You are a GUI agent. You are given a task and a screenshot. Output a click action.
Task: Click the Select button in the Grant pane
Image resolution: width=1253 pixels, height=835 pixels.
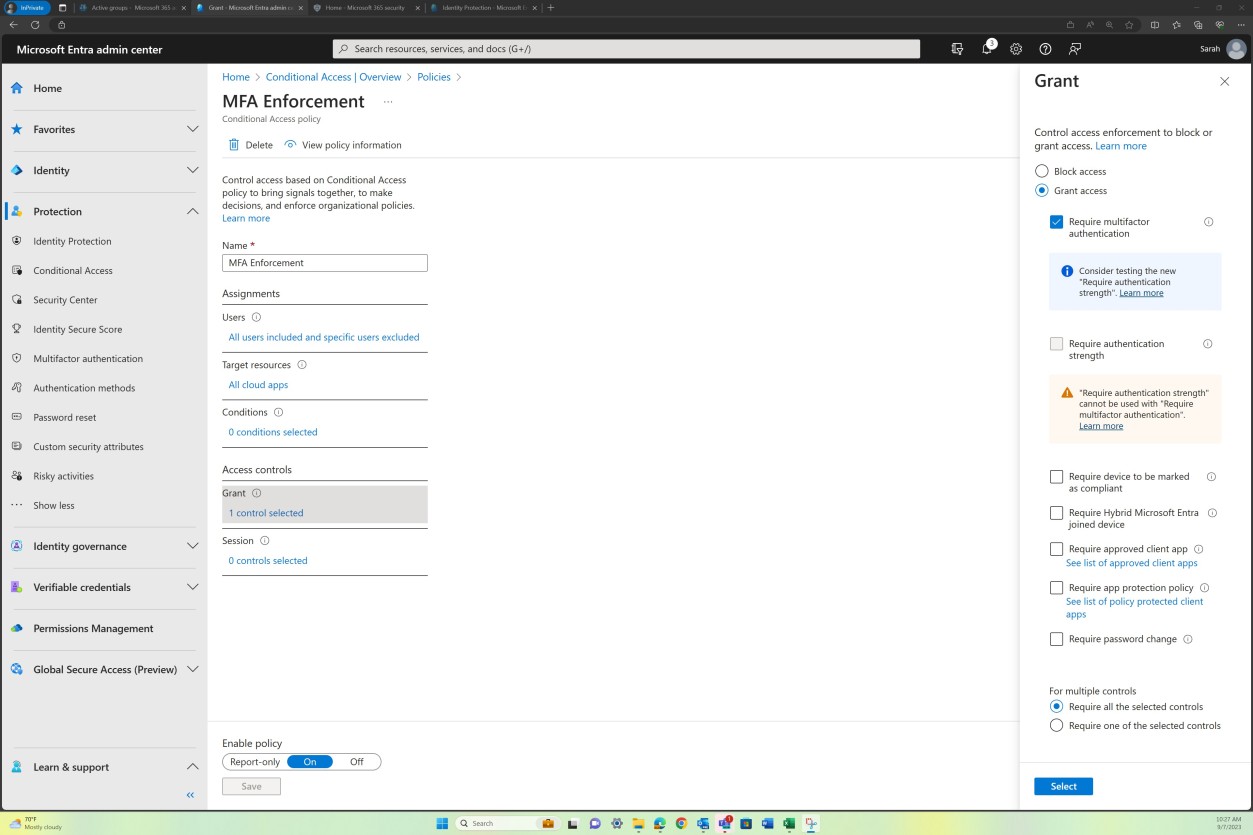[x=1062, y=786]
